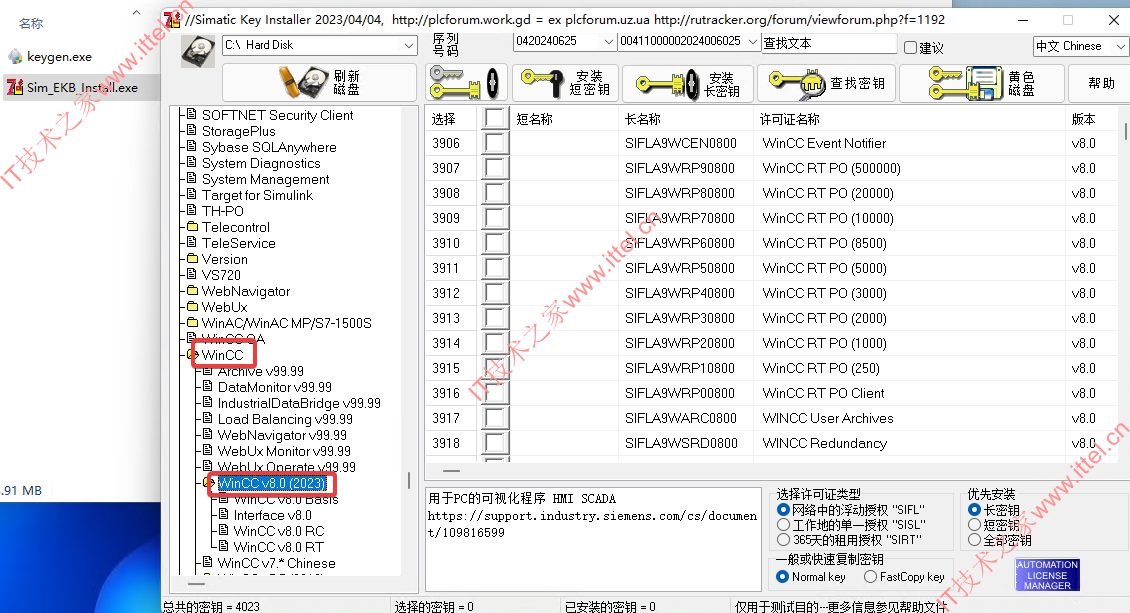Screen dimensions: 1130x613
Task: Open the serial number dropdown showing 00411000002024006025
Action: (x=752, y=42)
